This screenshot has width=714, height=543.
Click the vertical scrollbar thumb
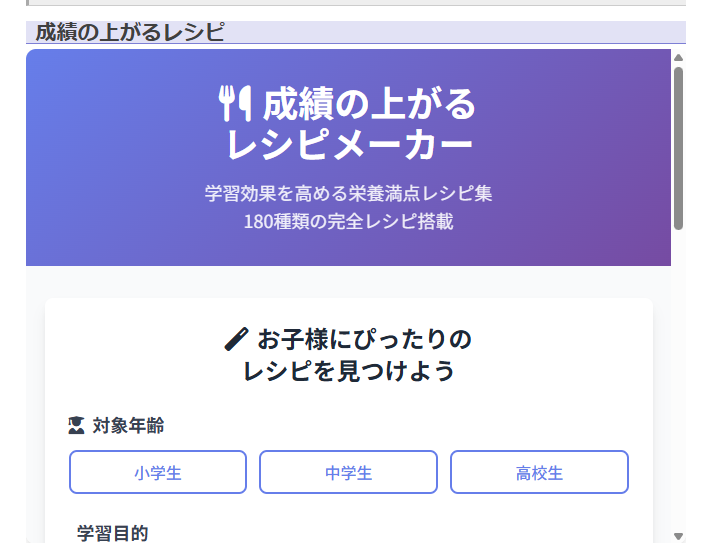(678, 149)
